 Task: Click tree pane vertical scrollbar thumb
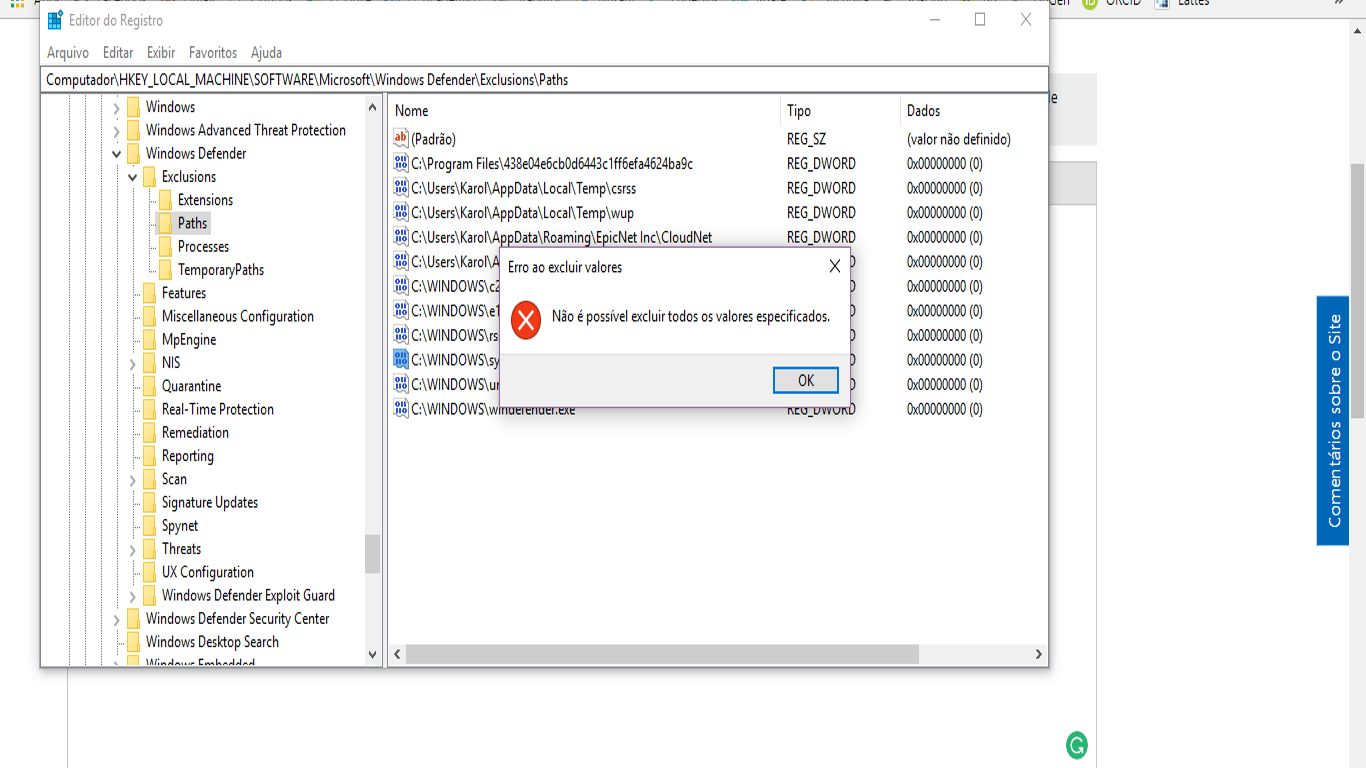click(373, 554)
